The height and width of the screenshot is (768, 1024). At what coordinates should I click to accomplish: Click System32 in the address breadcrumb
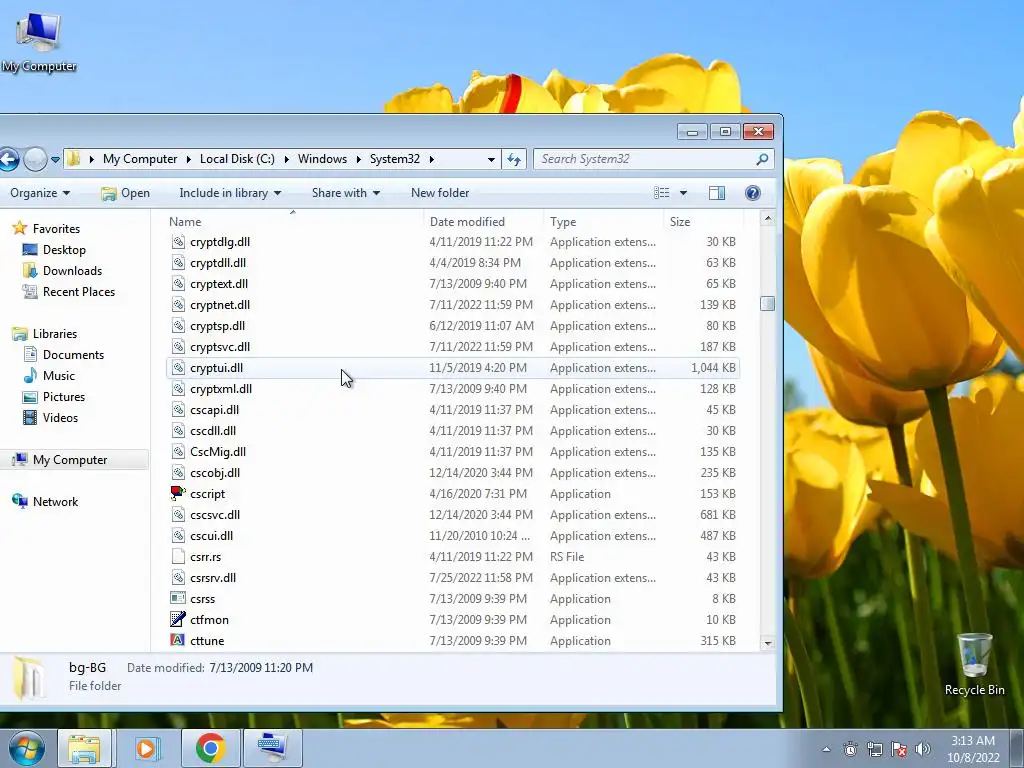394,159
